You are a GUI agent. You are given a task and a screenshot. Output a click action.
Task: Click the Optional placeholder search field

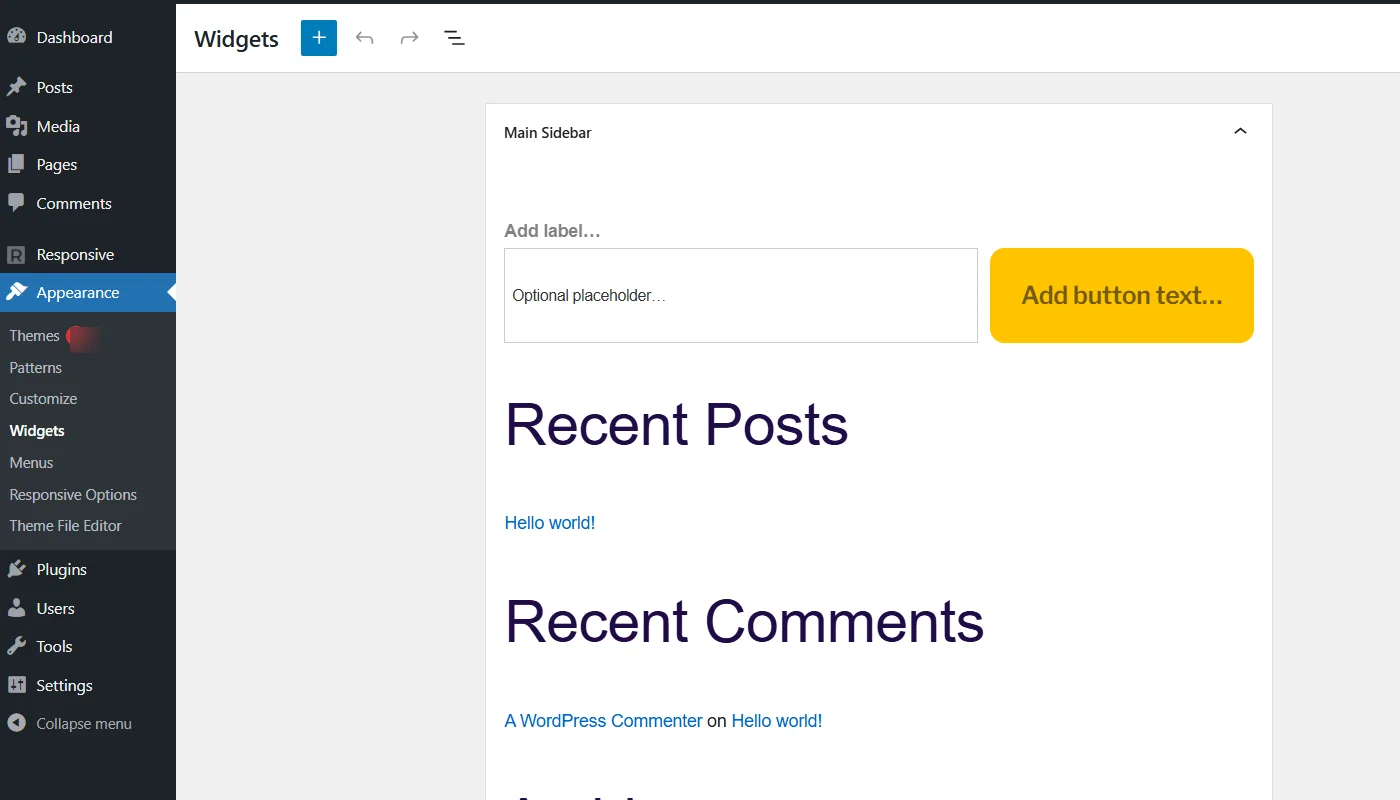click(x=741, y=295)
